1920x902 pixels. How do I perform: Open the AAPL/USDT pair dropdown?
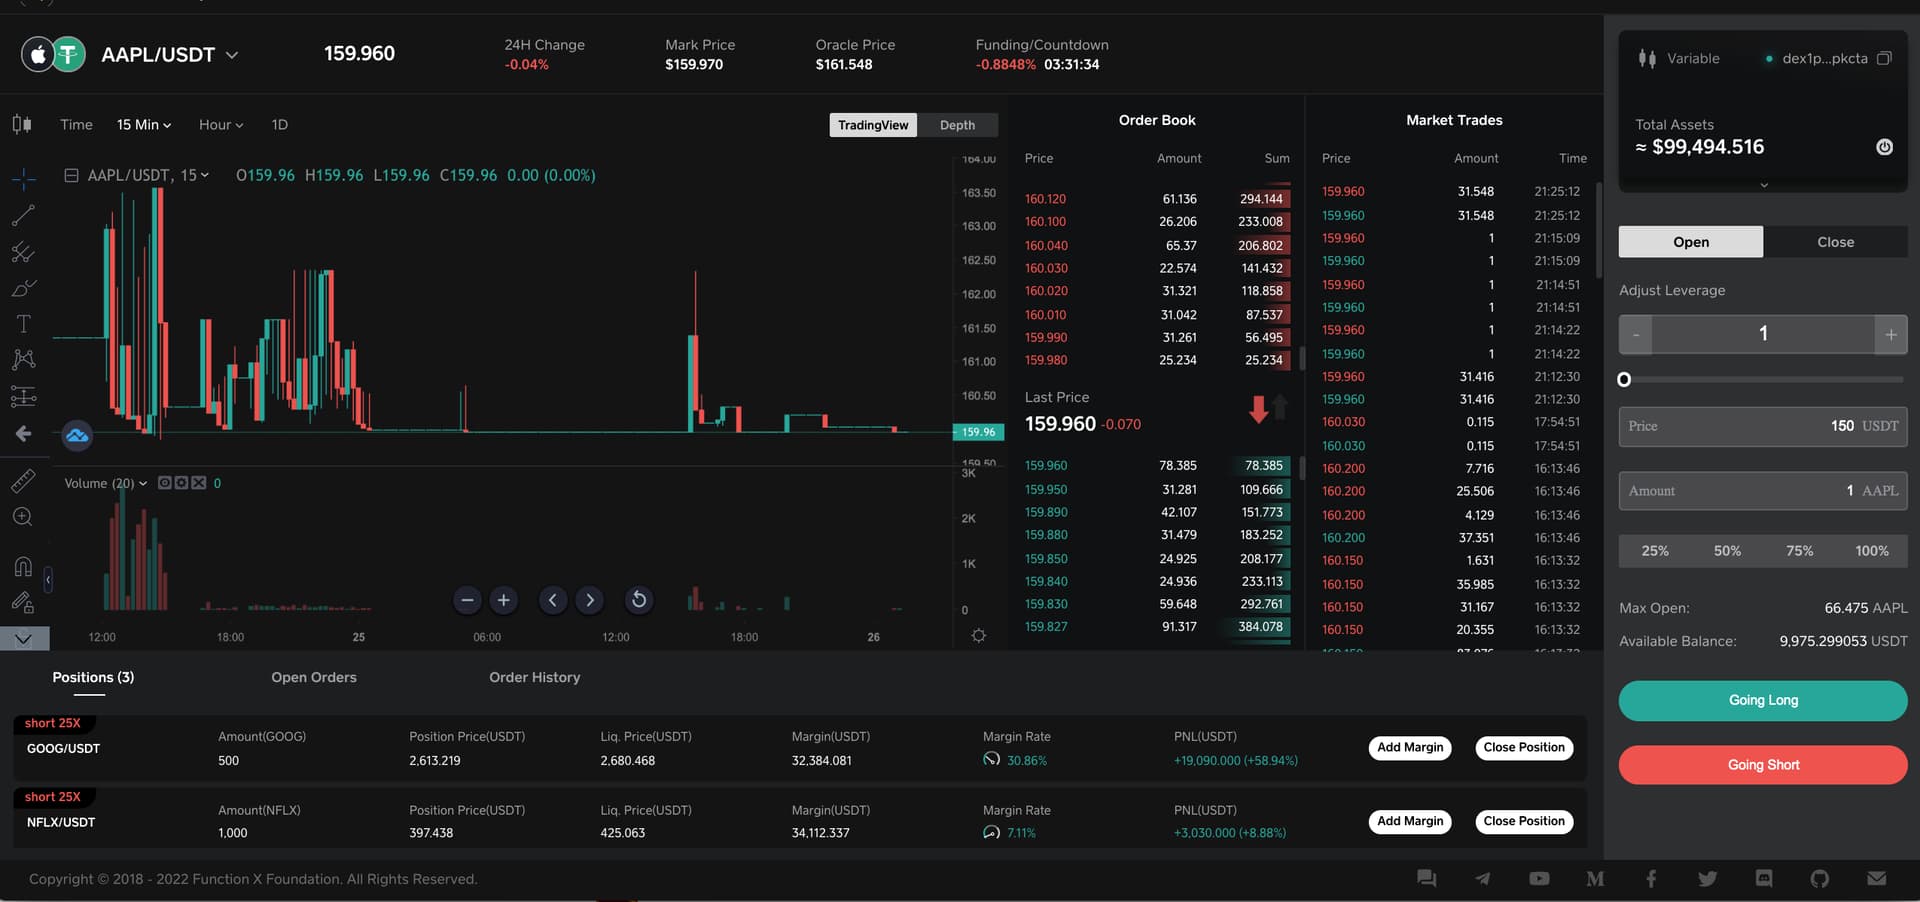point(232,55)
